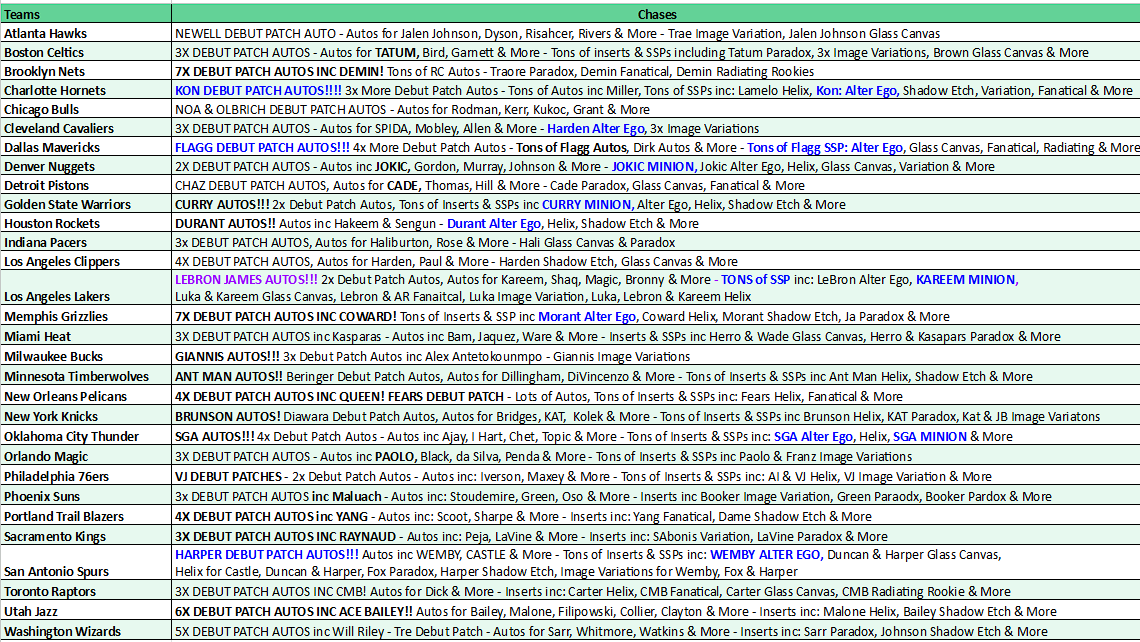Select the DURANT AUTOS chases cell
The image size is (1140, 642).
[656, 222]
